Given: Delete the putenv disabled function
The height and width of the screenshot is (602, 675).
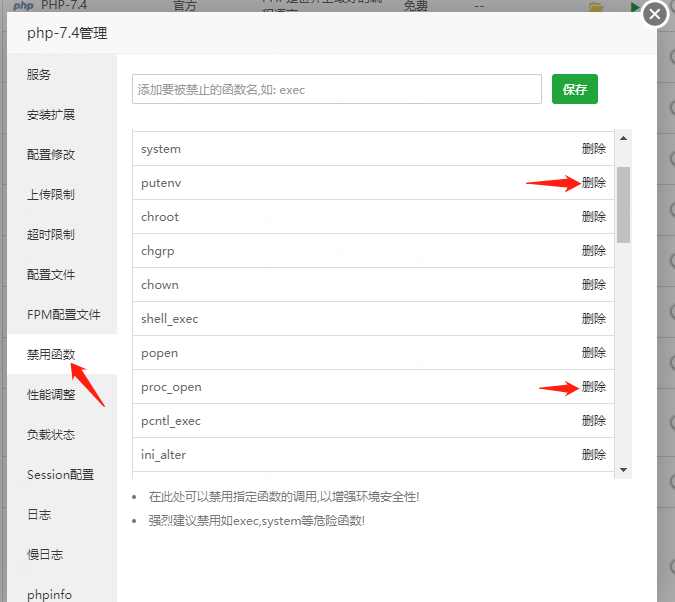Looking at the screenshot, I should point(593,183).
